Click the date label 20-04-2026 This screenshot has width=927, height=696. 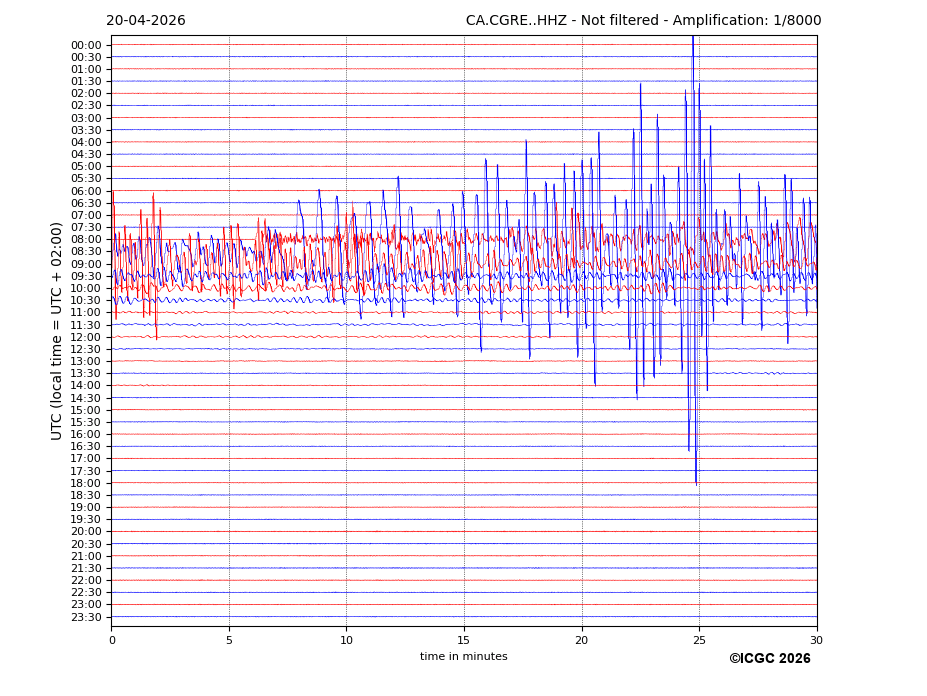[146, 21]
